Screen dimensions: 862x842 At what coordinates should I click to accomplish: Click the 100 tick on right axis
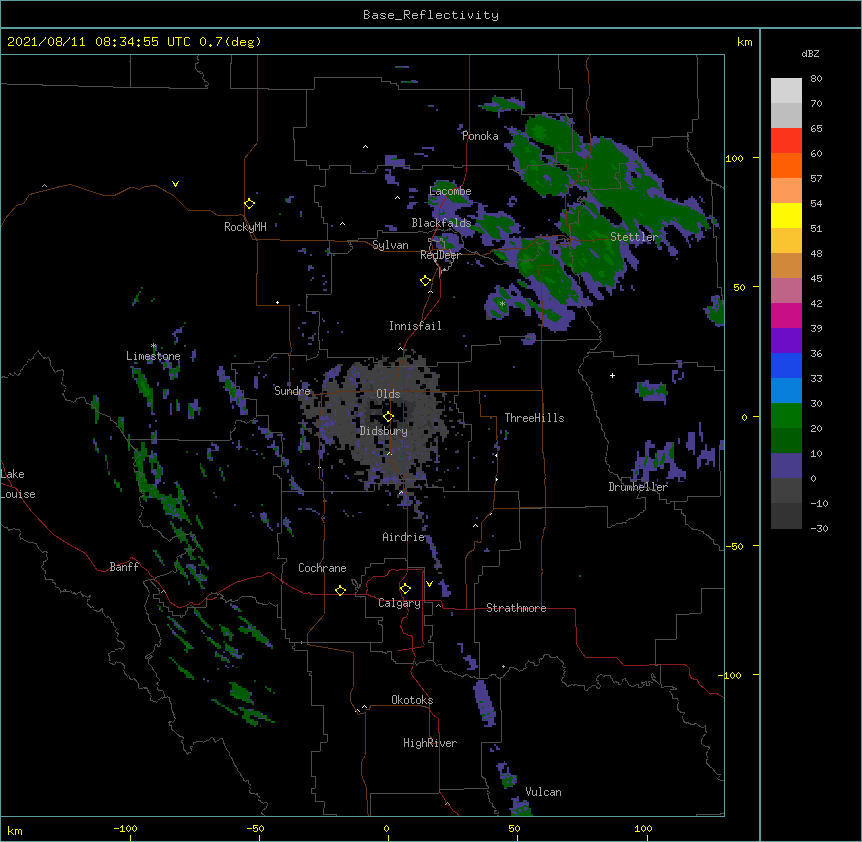click(x=734, y=158)
